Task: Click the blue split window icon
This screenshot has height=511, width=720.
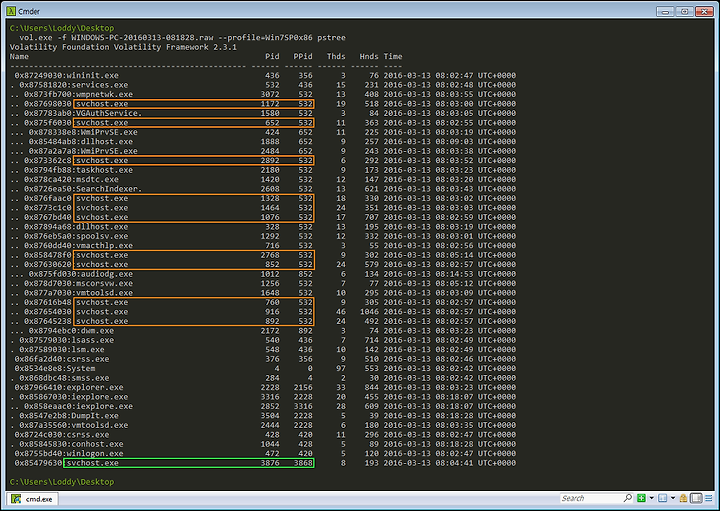Action: pos(663,498)
